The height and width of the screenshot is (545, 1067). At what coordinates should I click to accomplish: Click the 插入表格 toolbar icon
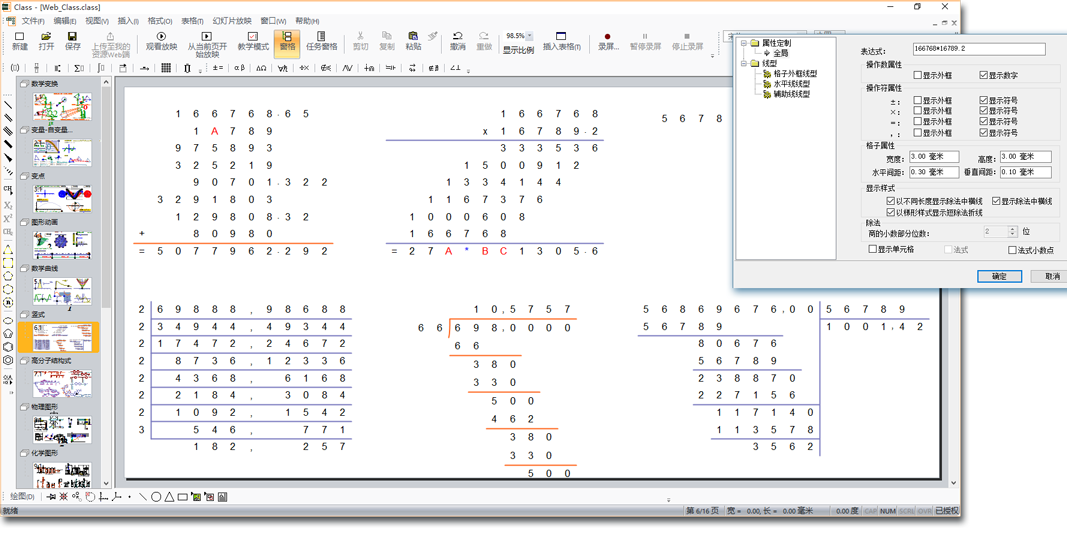tap(561, 40)
